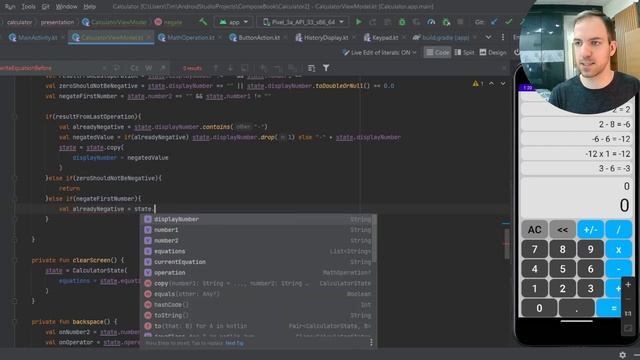This screenshot has height=360, width=640.
Task: Click the close X of the search bar
Action: (x=504, y=68)
